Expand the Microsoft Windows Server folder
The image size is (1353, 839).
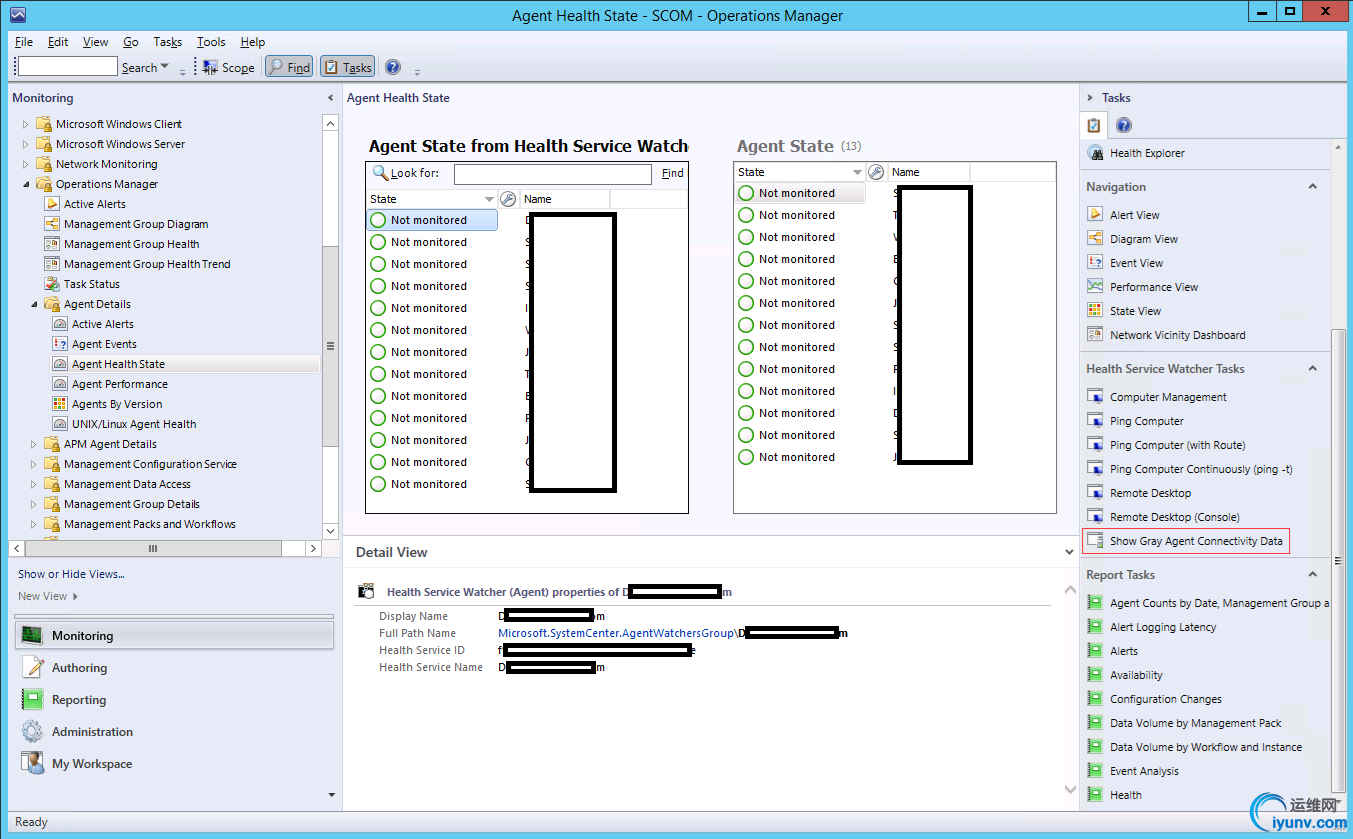pyautogui.click(x=26, y=144)
